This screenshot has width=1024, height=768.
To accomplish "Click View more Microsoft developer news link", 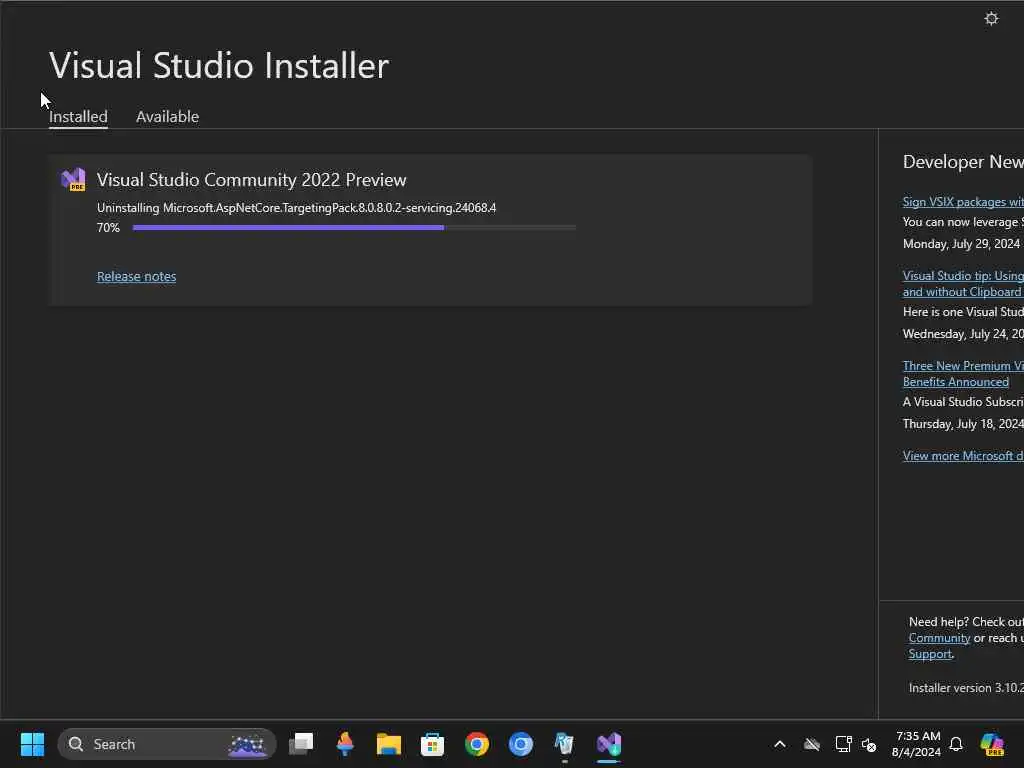I will point(963,456).
